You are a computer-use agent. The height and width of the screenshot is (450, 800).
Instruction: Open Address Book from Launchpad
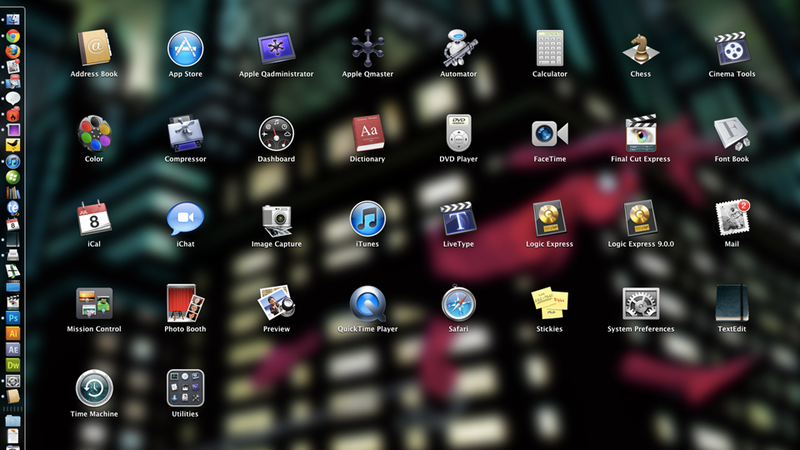tap(94, 48)
